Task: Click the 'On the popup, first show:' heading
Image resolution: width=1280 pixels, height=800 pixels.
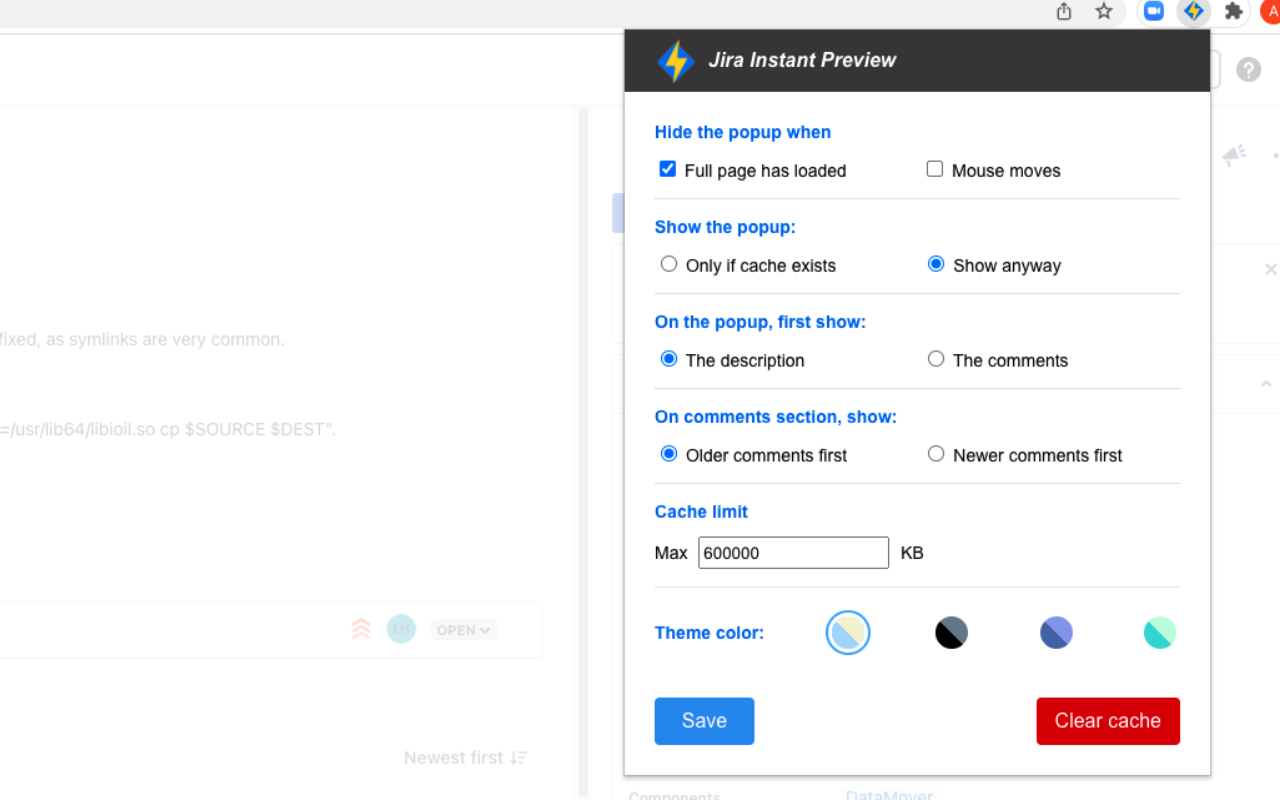Action: [760, 322]
